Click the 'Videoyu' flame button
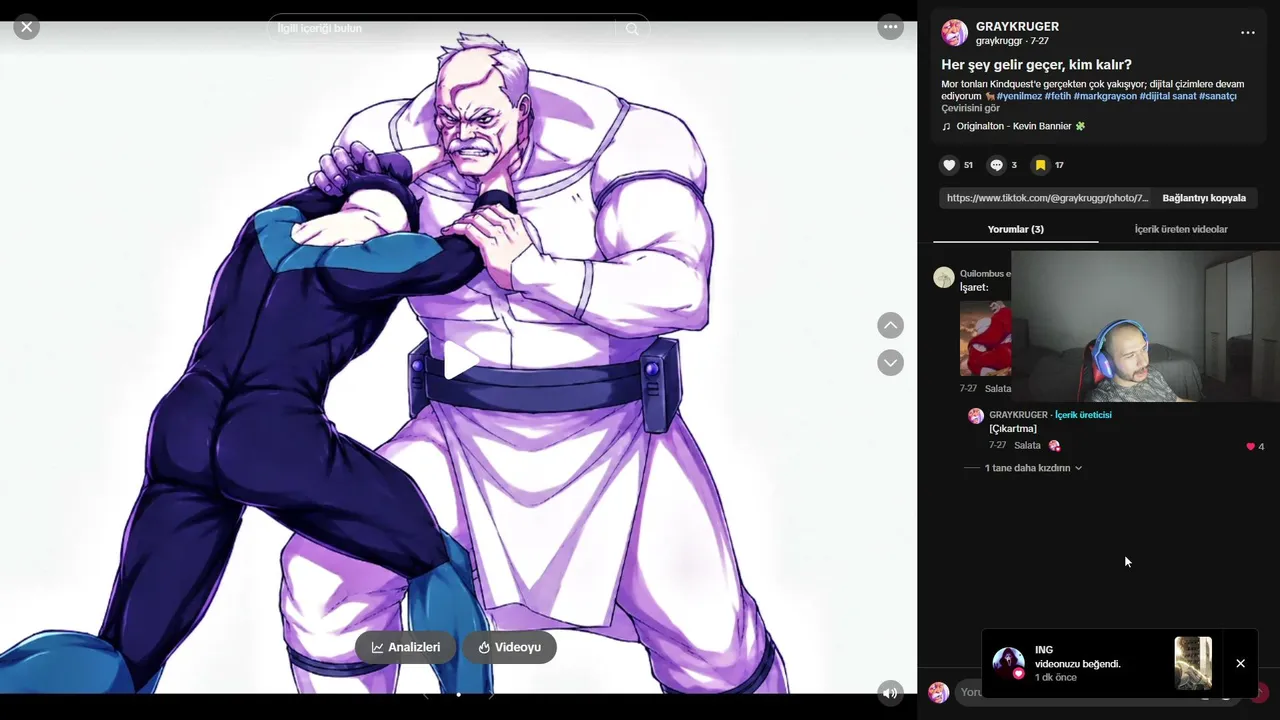This screenshot has height=720, width=1280. click(509, 647)
